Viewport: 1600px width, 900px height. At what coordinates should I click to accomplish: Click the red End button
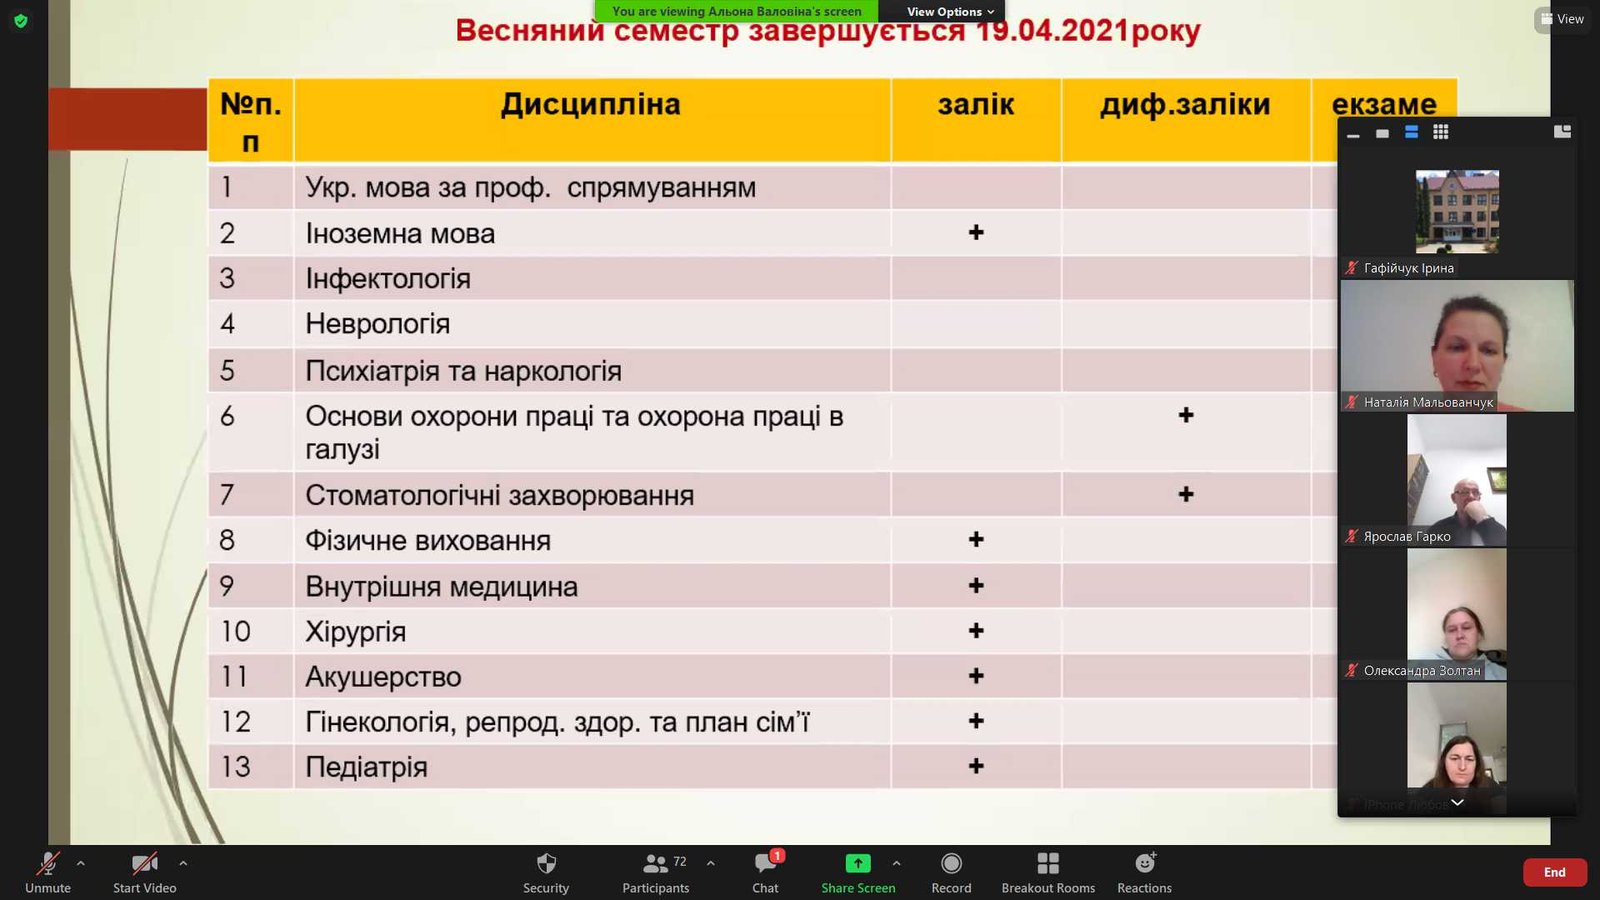pos(1554,872)
